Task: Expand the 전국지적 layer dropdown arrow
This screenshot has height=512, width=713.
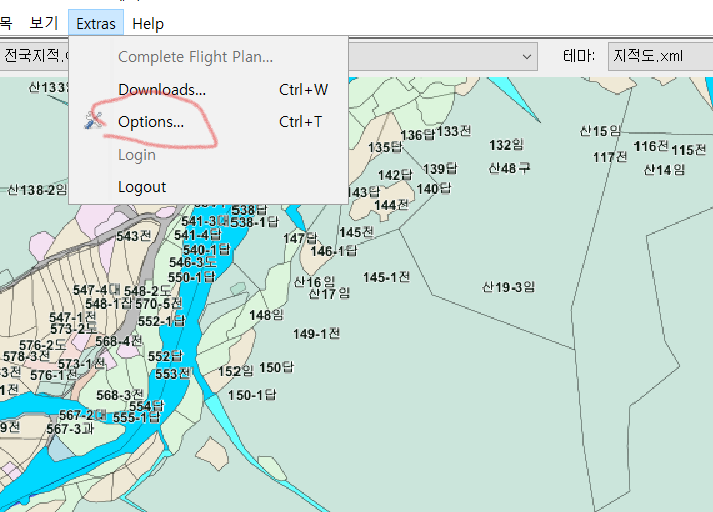Action: coord(527,56)
